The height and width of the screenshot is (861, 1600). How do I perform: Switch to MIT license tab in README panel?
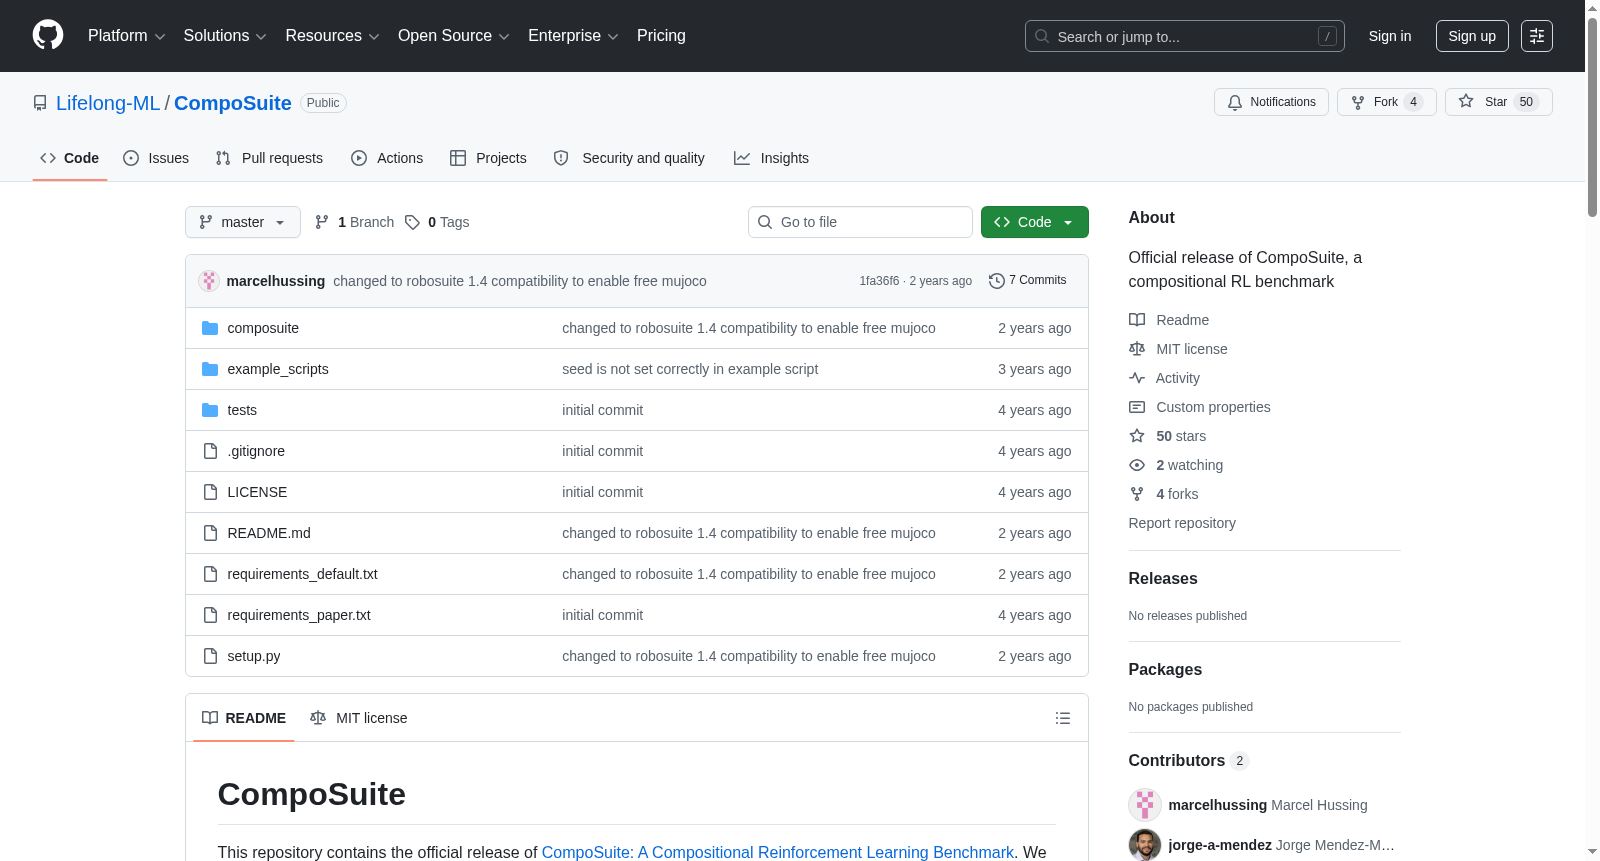359,718
